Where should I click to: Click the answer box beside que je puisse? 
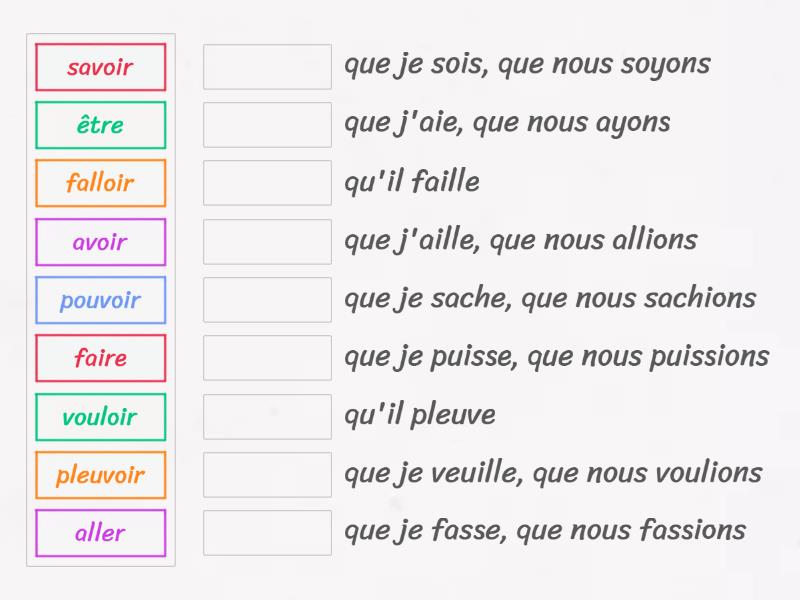[267, 357]
